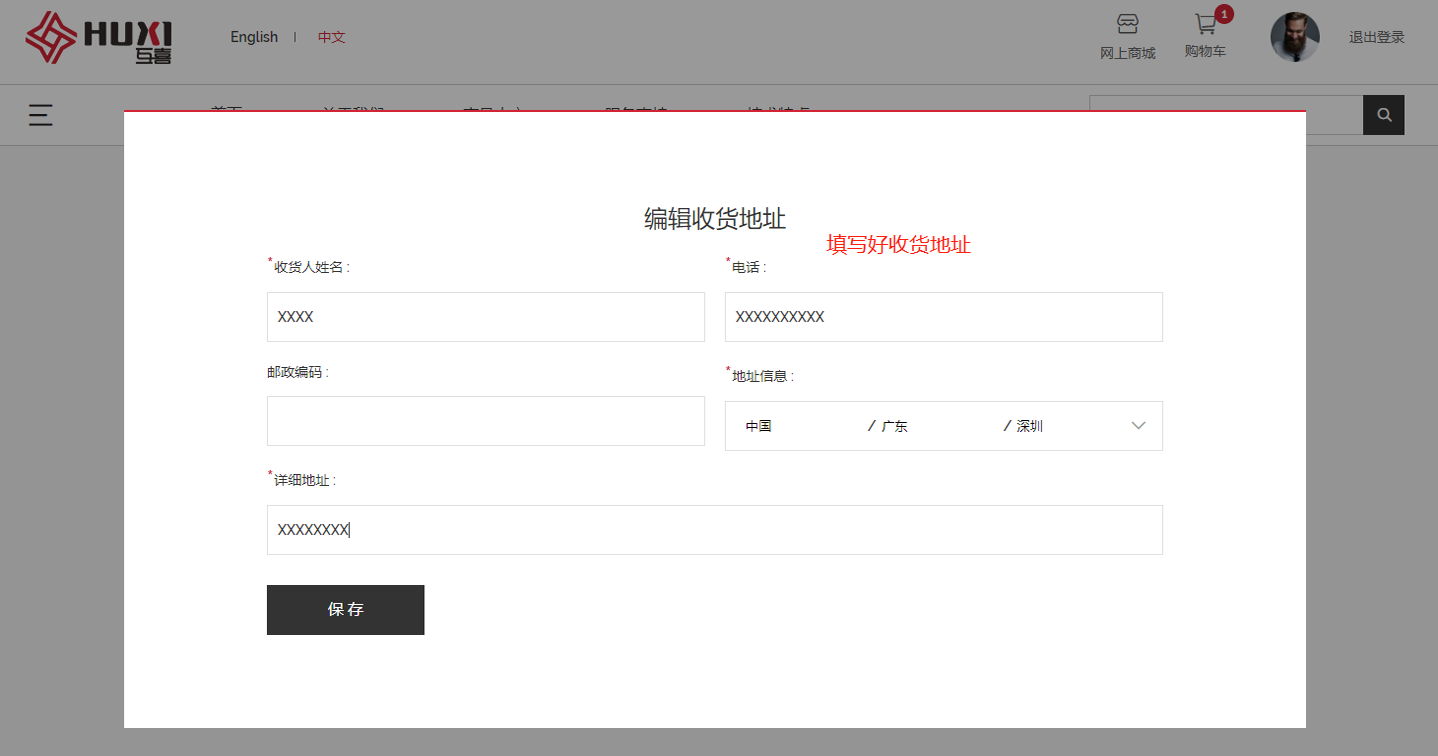This screenshot has width=1438, height=756.
Task: Click the 详细地址 input field
Action: (715, 530)
